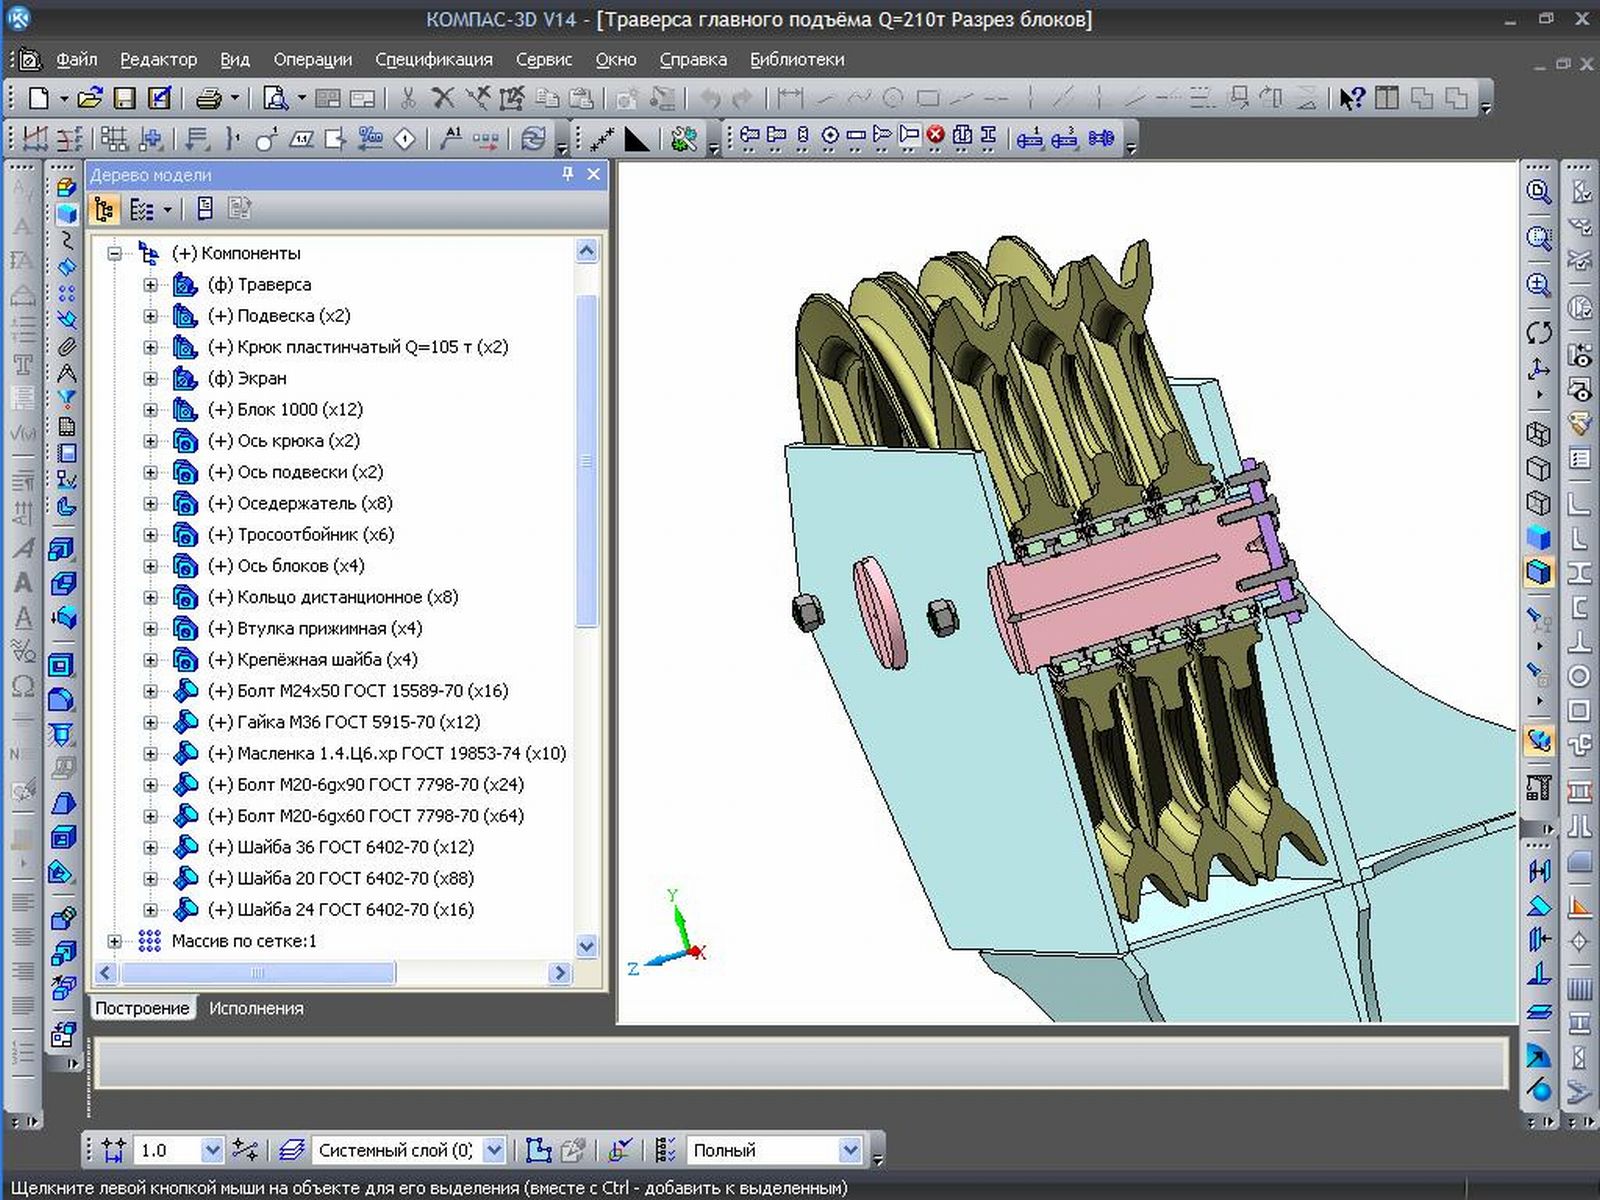The image size is (1600, 1200).
Task: Close the Дерево модели panel
Action: click(593, 174)
